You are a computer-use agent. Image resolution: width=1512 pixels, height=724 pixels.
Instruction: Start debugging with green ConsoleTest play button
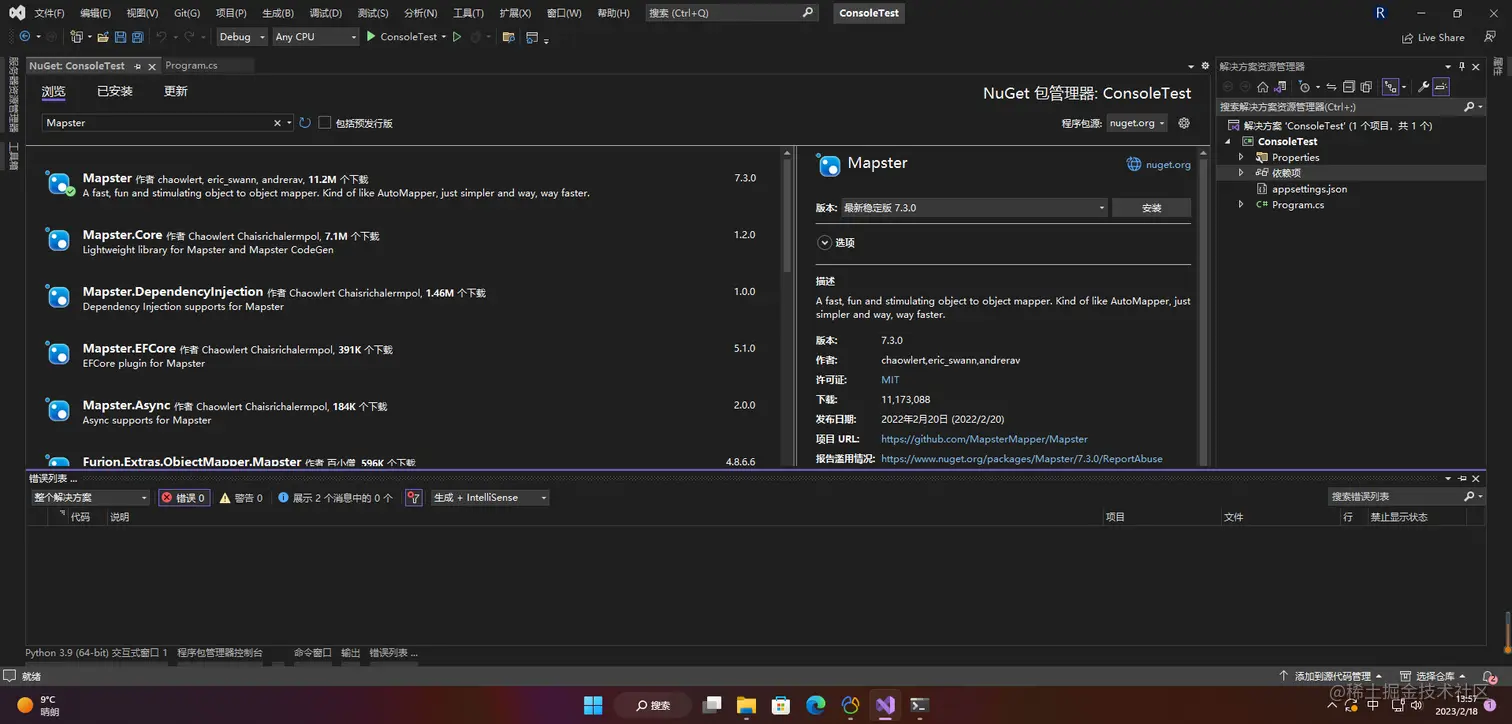[x=401, y=37]
